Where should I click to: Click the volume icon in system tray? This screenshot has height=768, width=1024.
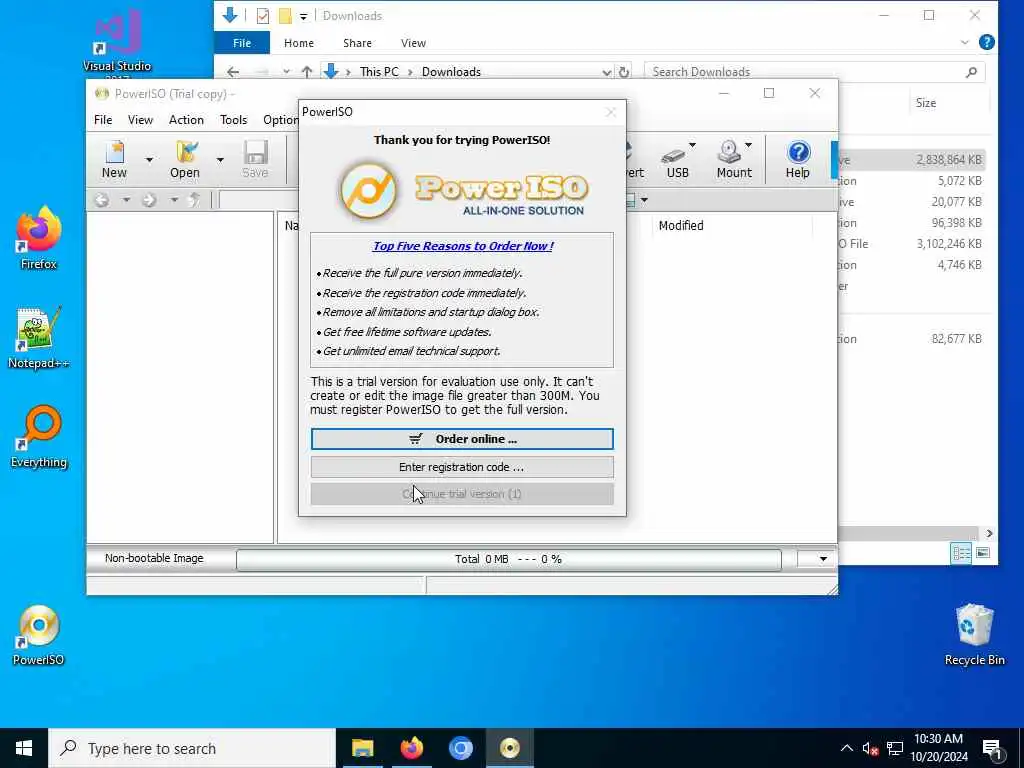tap(869, 748)
